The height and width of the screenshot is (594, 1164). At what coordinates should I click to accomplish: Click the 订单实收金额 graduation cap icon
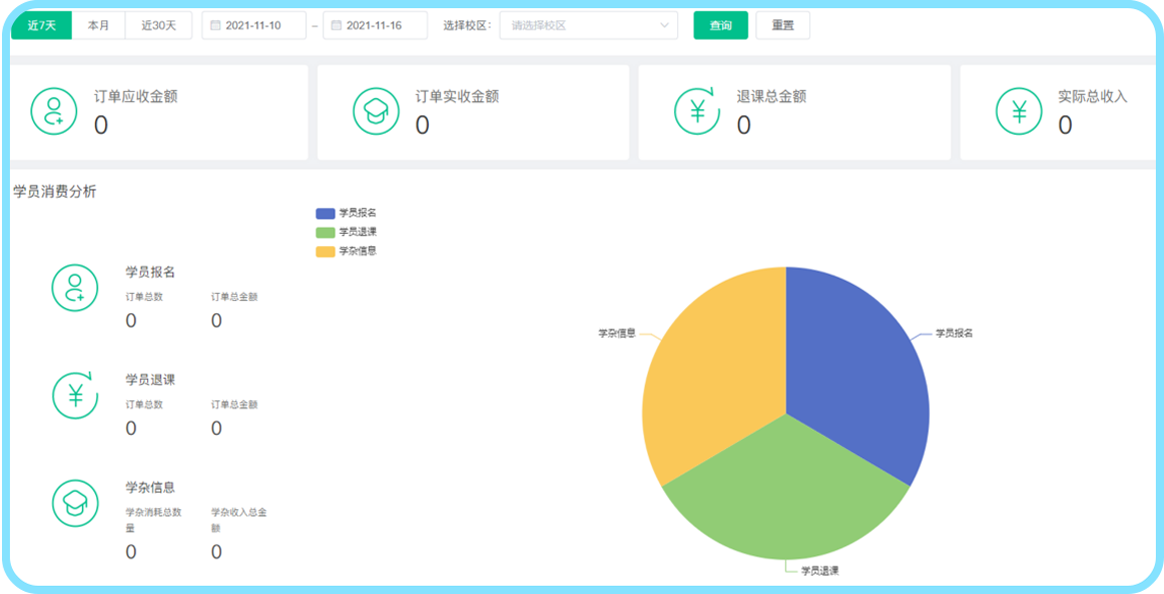tap(376, 111)
